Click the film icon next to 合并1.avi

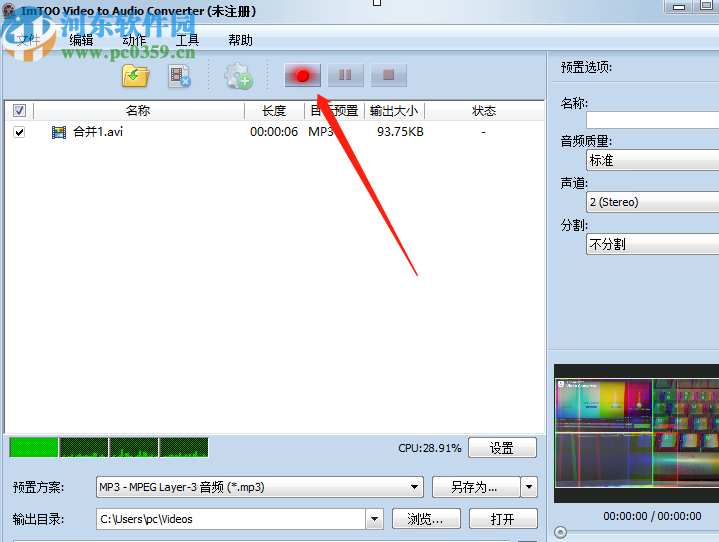[59, 133]
